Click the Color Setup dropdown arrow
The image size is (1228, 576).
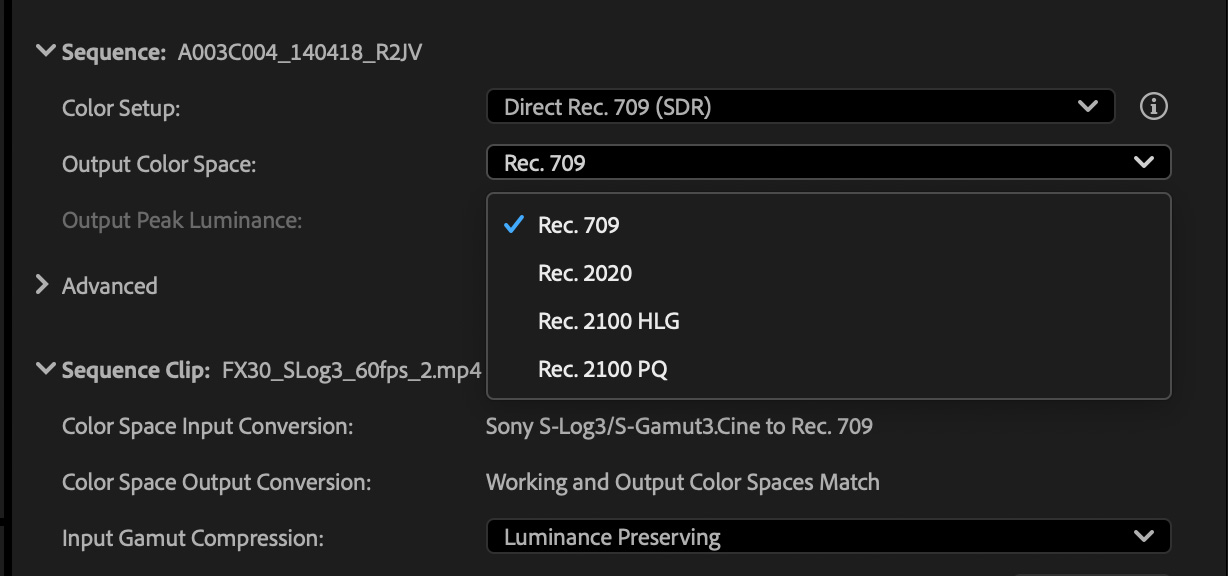pos(1088,106)
